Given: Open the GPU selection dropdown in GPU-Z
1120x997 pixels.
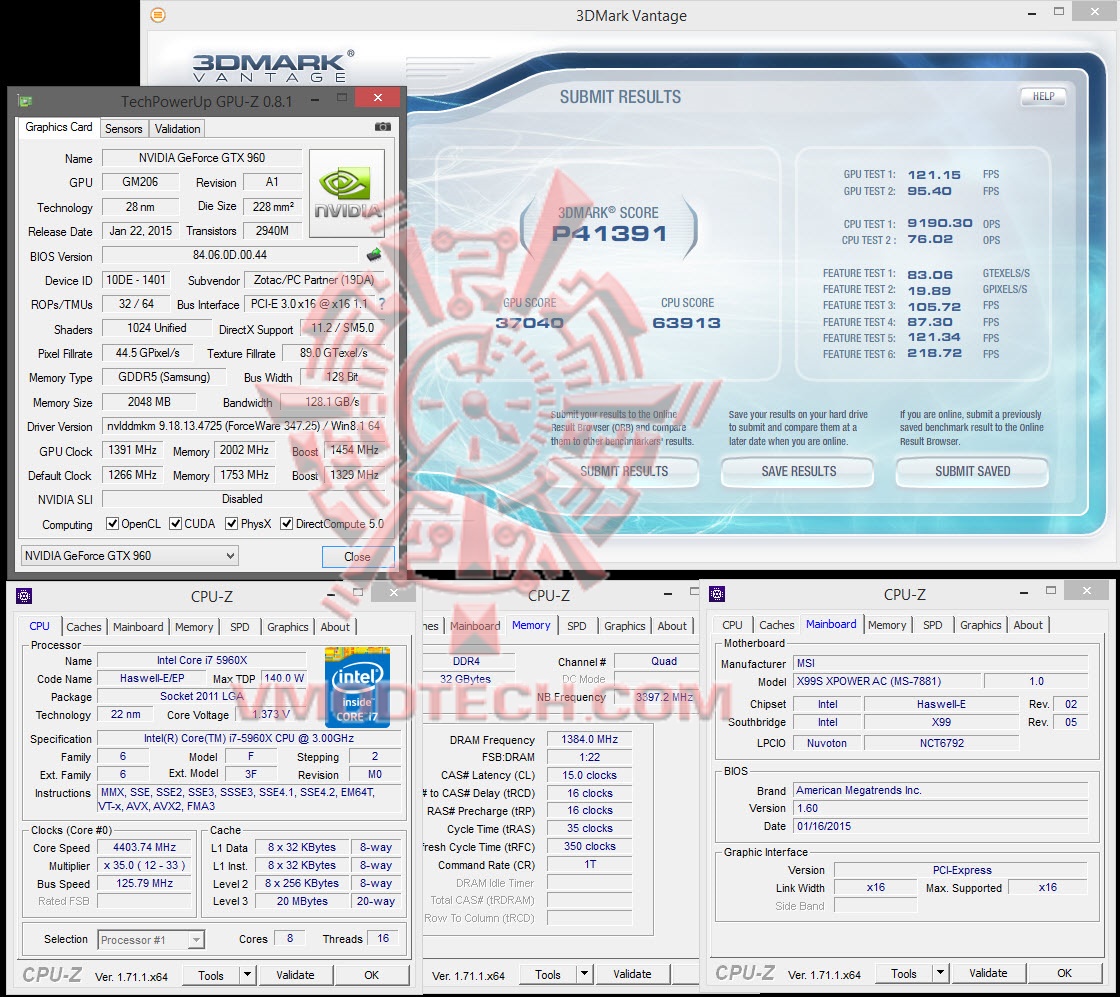Looking at the screenshot, I should point(129,556).
